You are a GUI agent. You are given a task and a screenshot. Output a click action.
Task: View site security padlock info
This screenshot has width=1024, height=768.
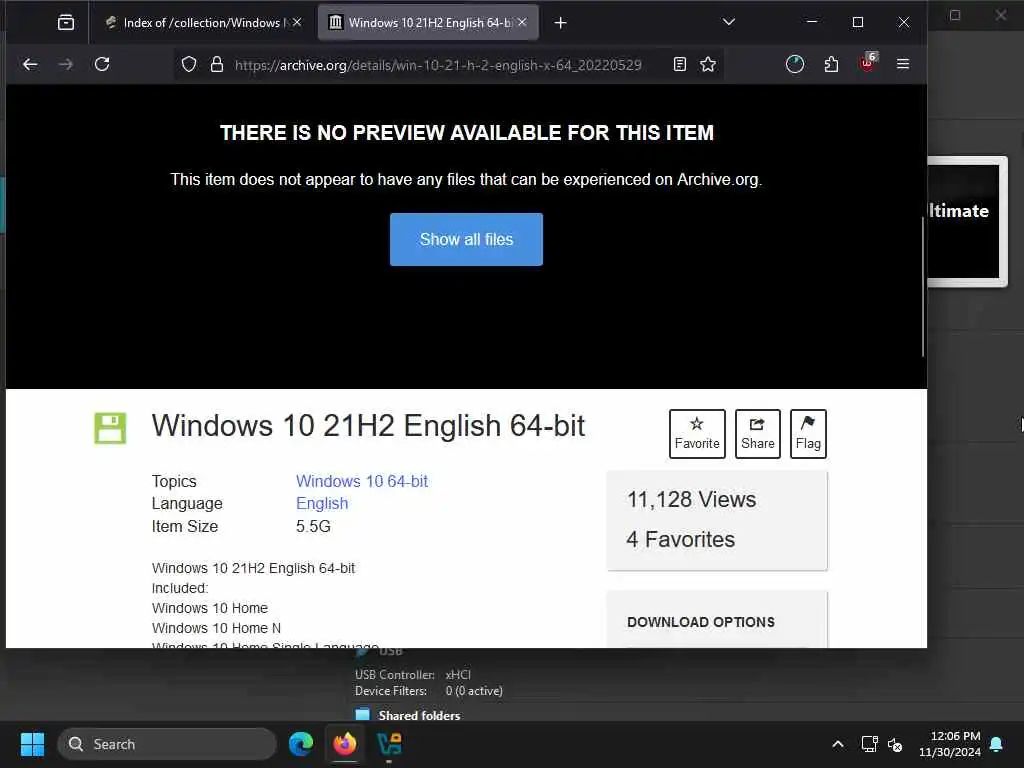(x=217, y=64)
